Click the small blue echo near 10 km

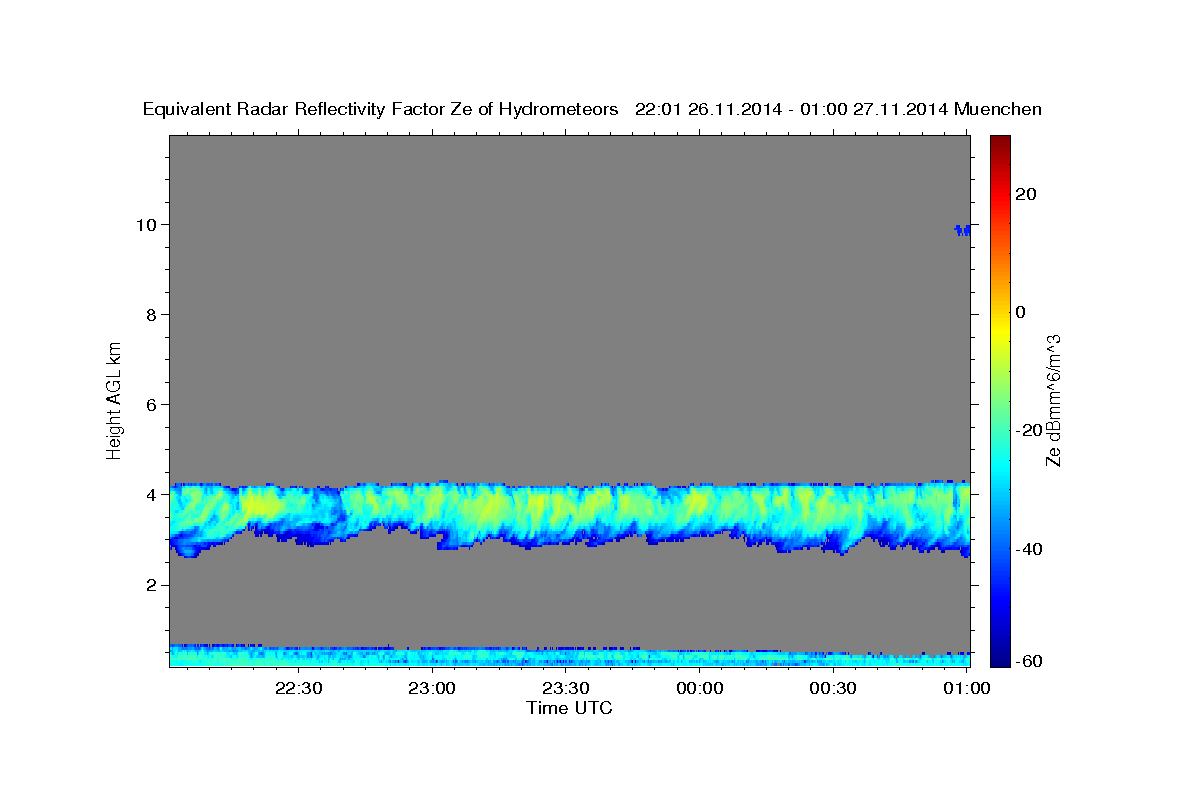pyautogui.click(x=962, y=230)
